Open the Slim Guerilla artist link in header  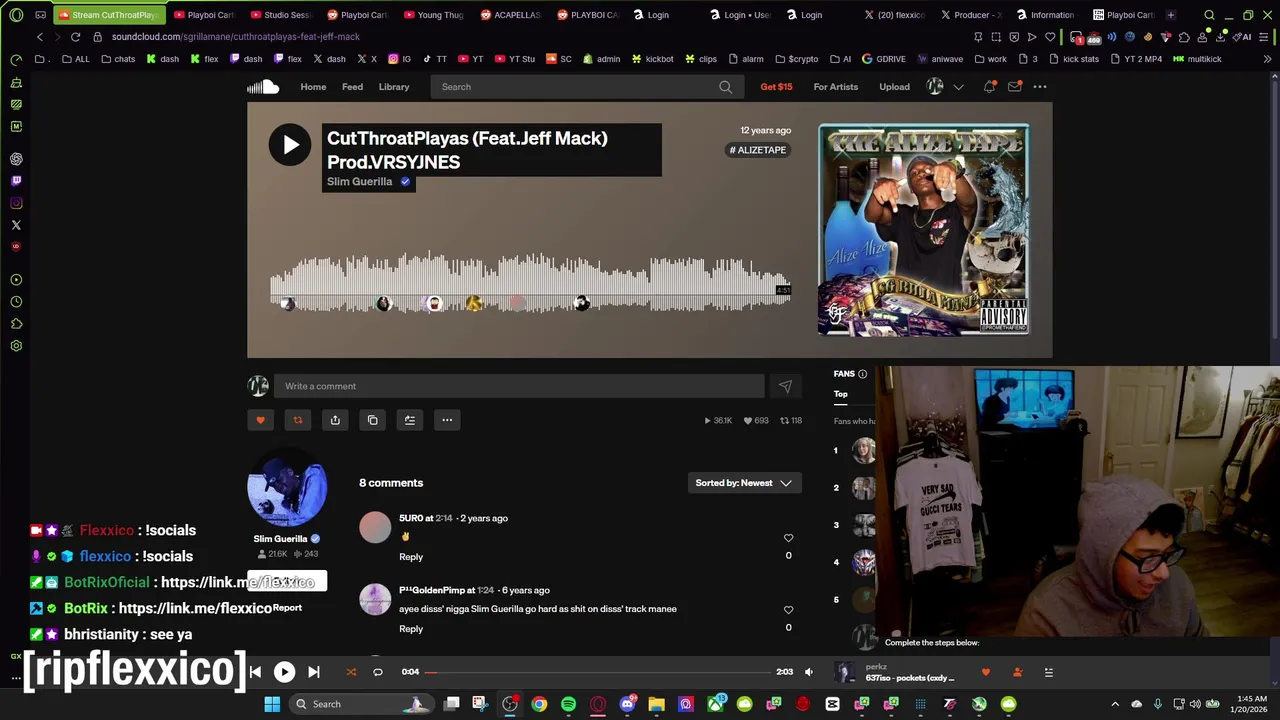[359, 182]
